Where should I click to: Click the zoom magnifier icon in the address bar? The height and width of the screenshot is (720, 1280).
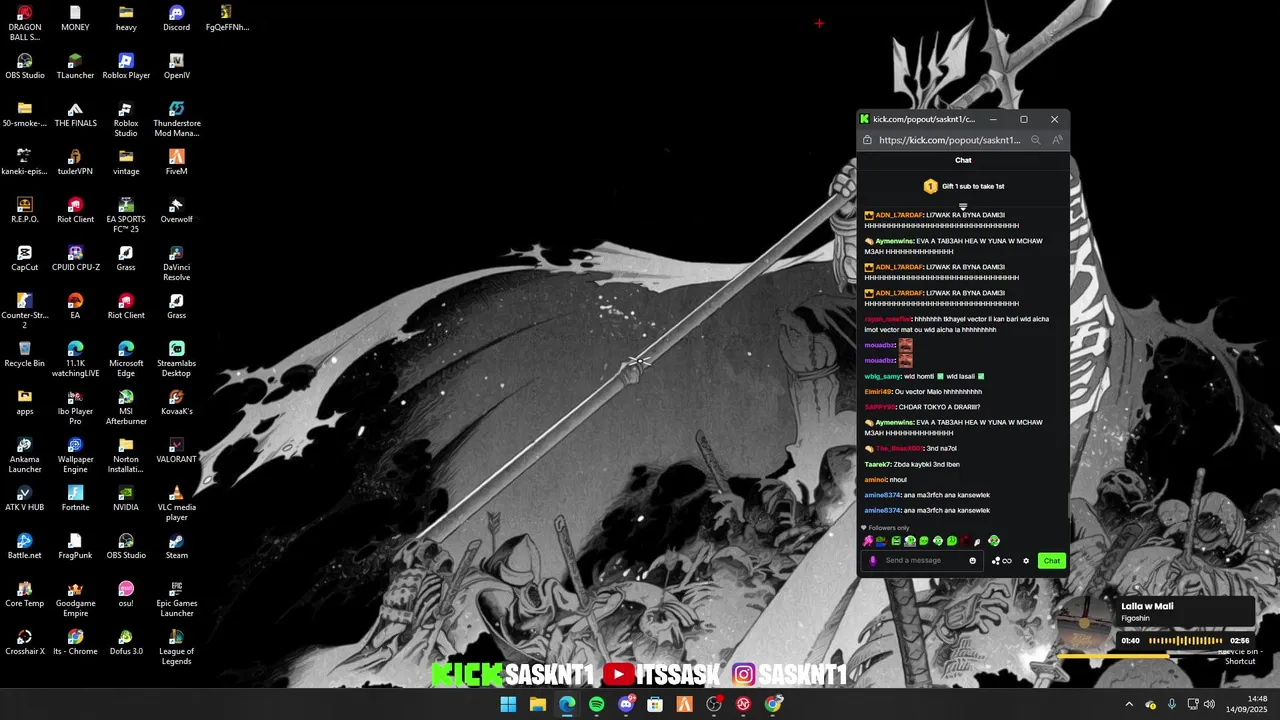coord(1036,141)
